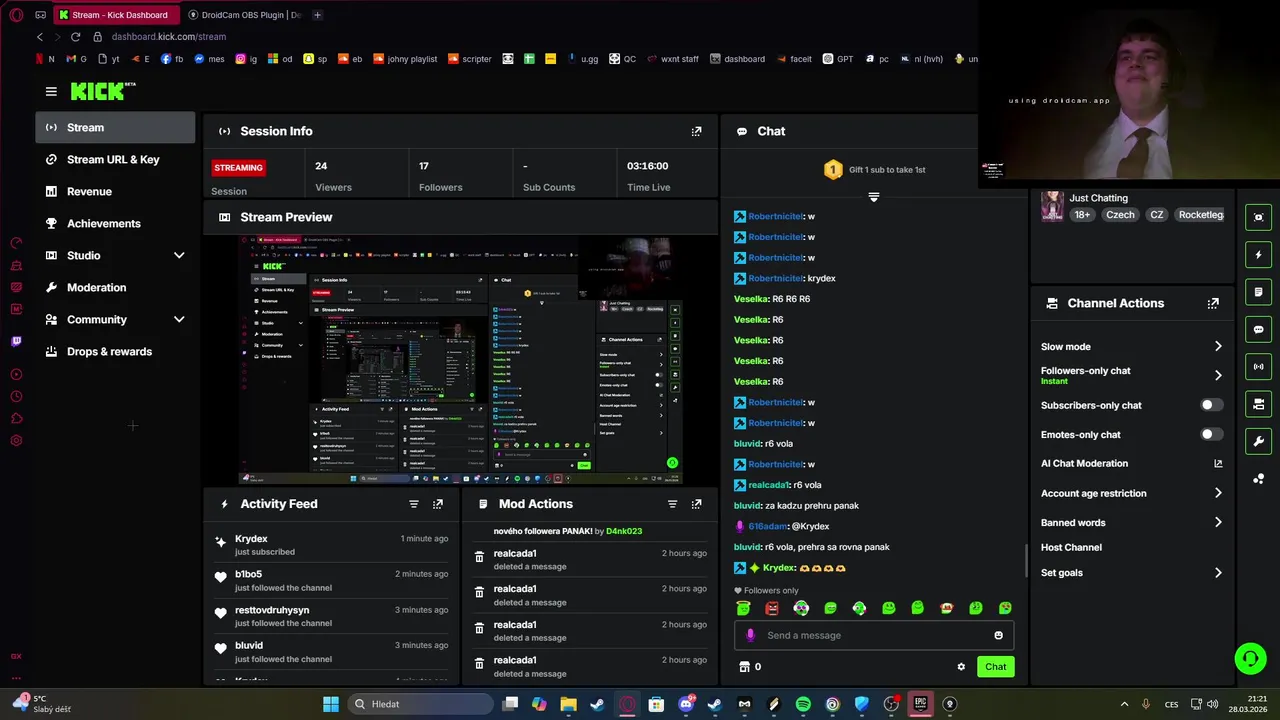Image resolution: width=1280 pixels, height=720 pixels.
Task: Click the Hledat taskbar search box
Action: pos(419,704)
